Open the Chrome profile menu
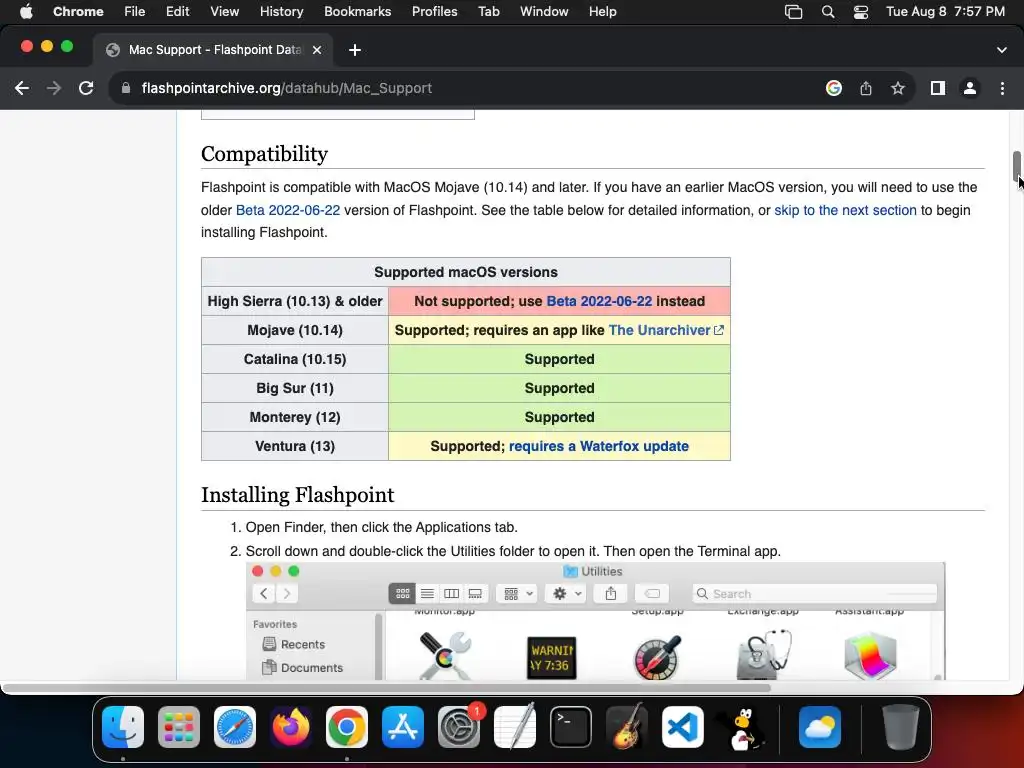Image resolution: width=1024 pixels, height=768 pixels. [970, 88]
